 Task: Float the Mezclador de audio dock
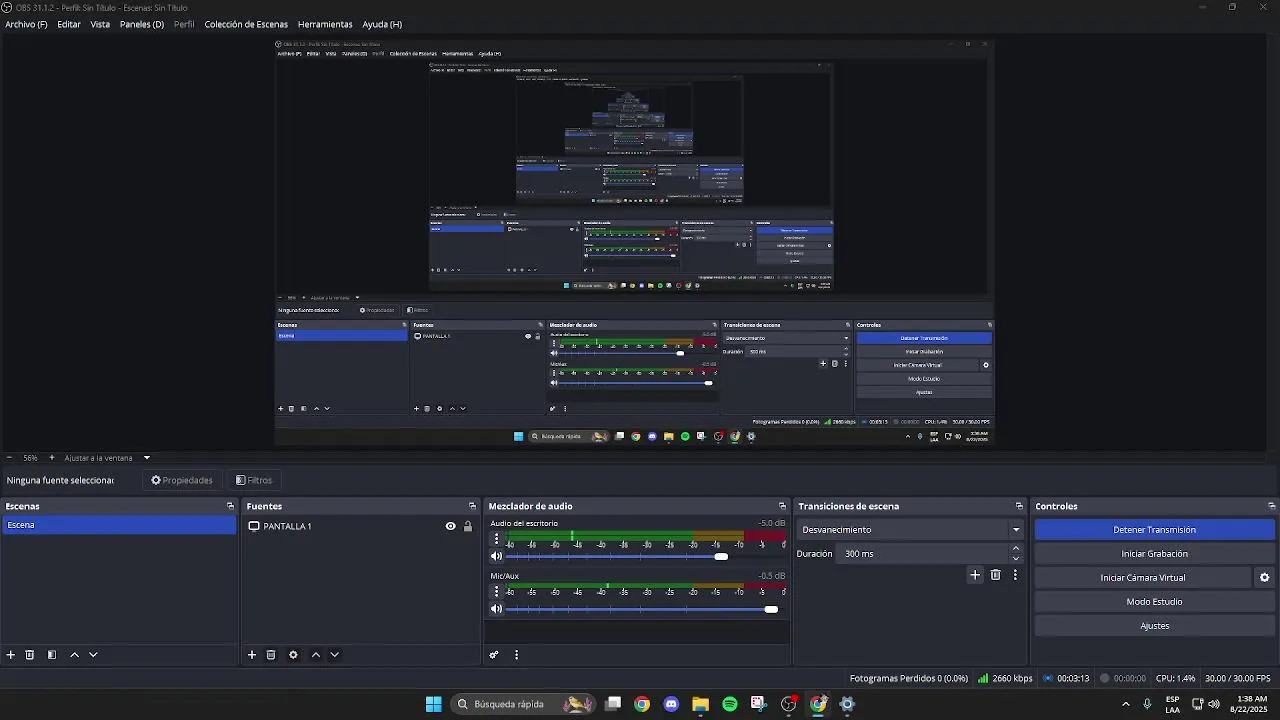[x=783, y=506]
